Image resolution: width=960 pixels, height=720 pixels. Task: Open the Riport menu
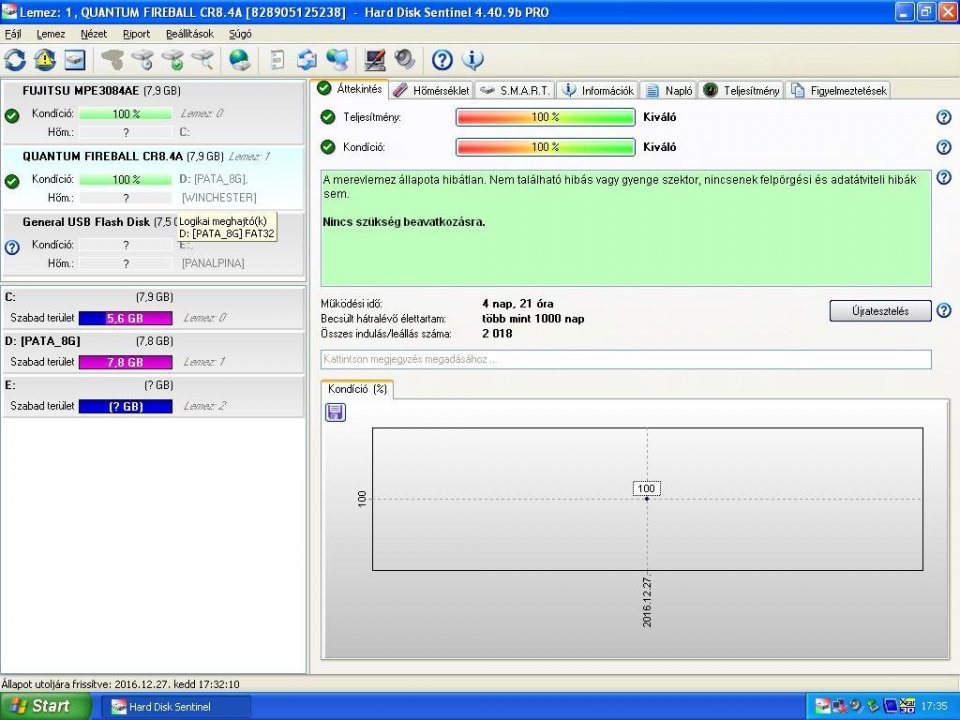point(136,34)
